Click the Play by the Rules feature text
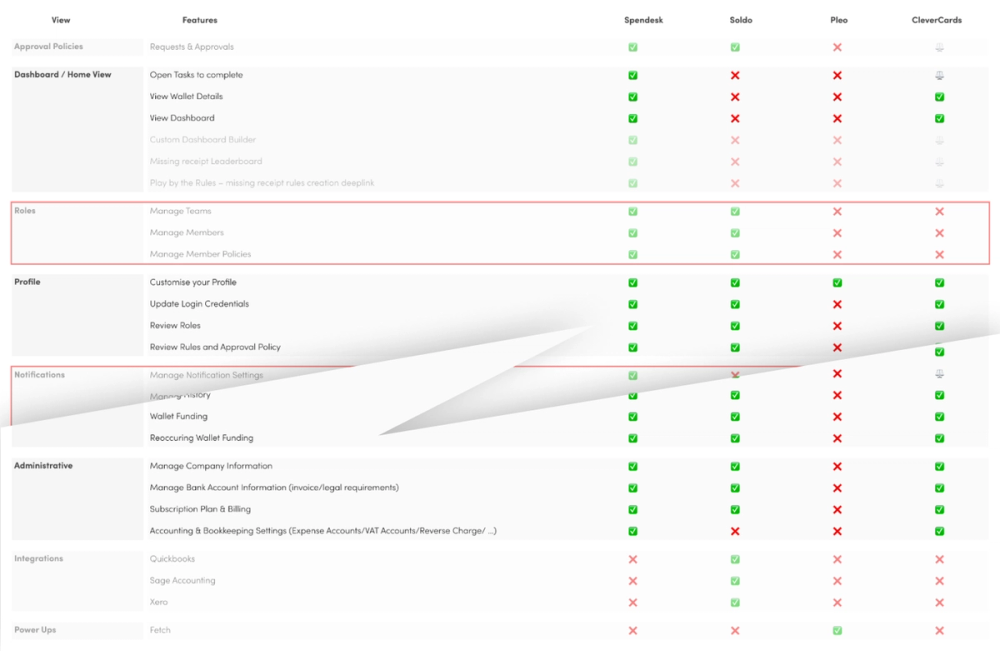 [x=262, y=183]
